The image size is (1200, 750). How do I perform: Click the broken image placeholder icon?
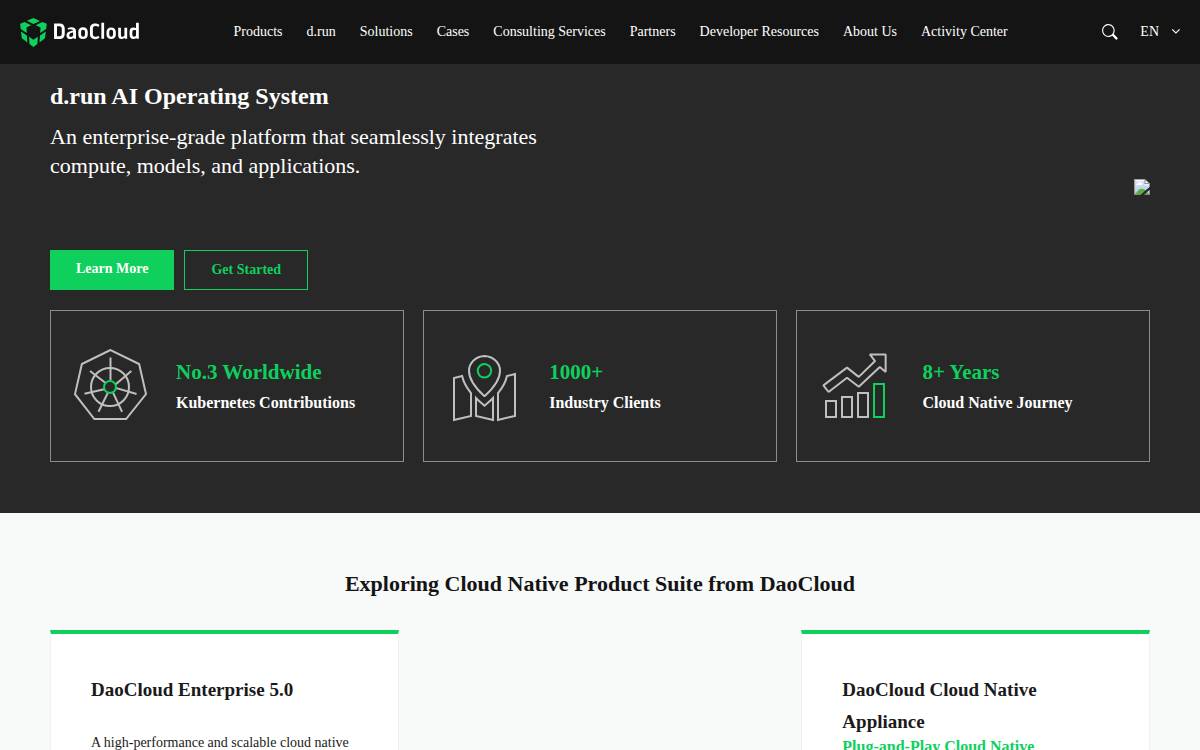point(1142,187)
